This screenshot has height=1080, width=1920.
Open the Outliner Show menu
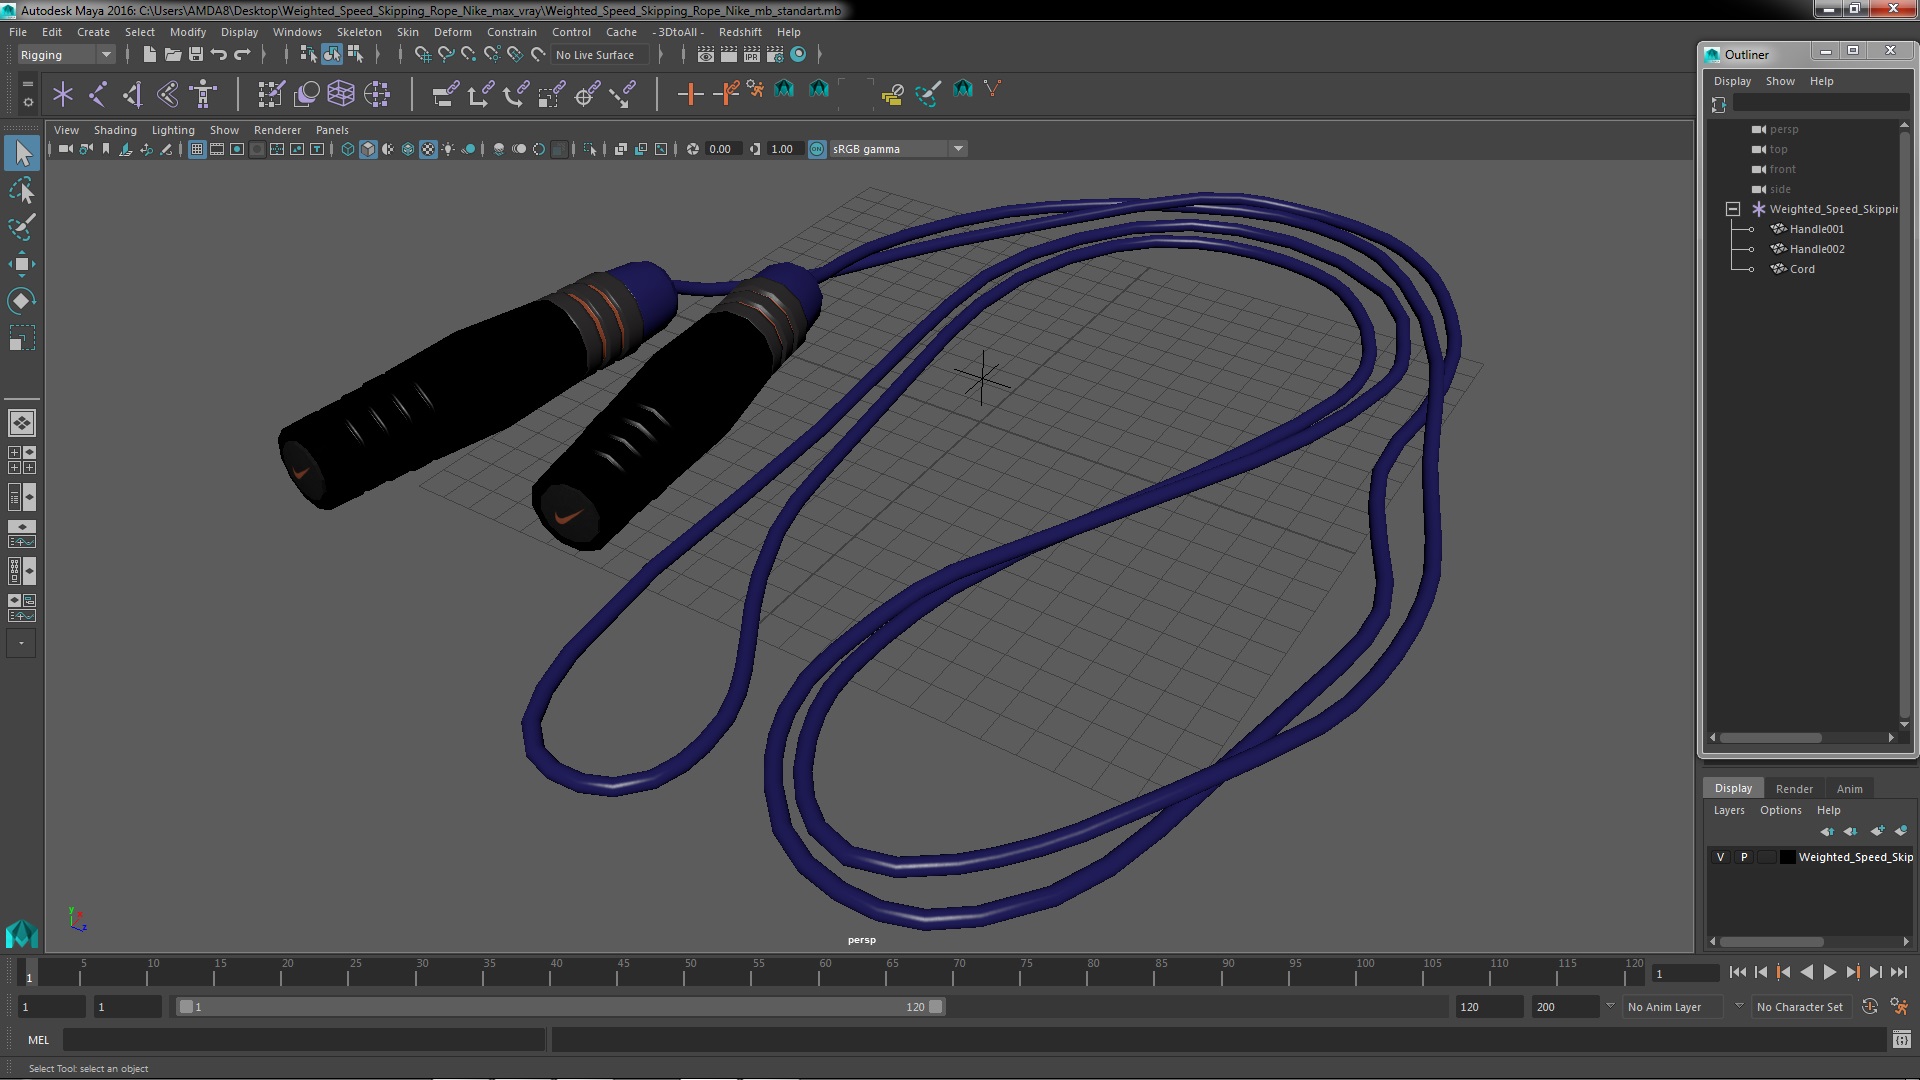1780,81
